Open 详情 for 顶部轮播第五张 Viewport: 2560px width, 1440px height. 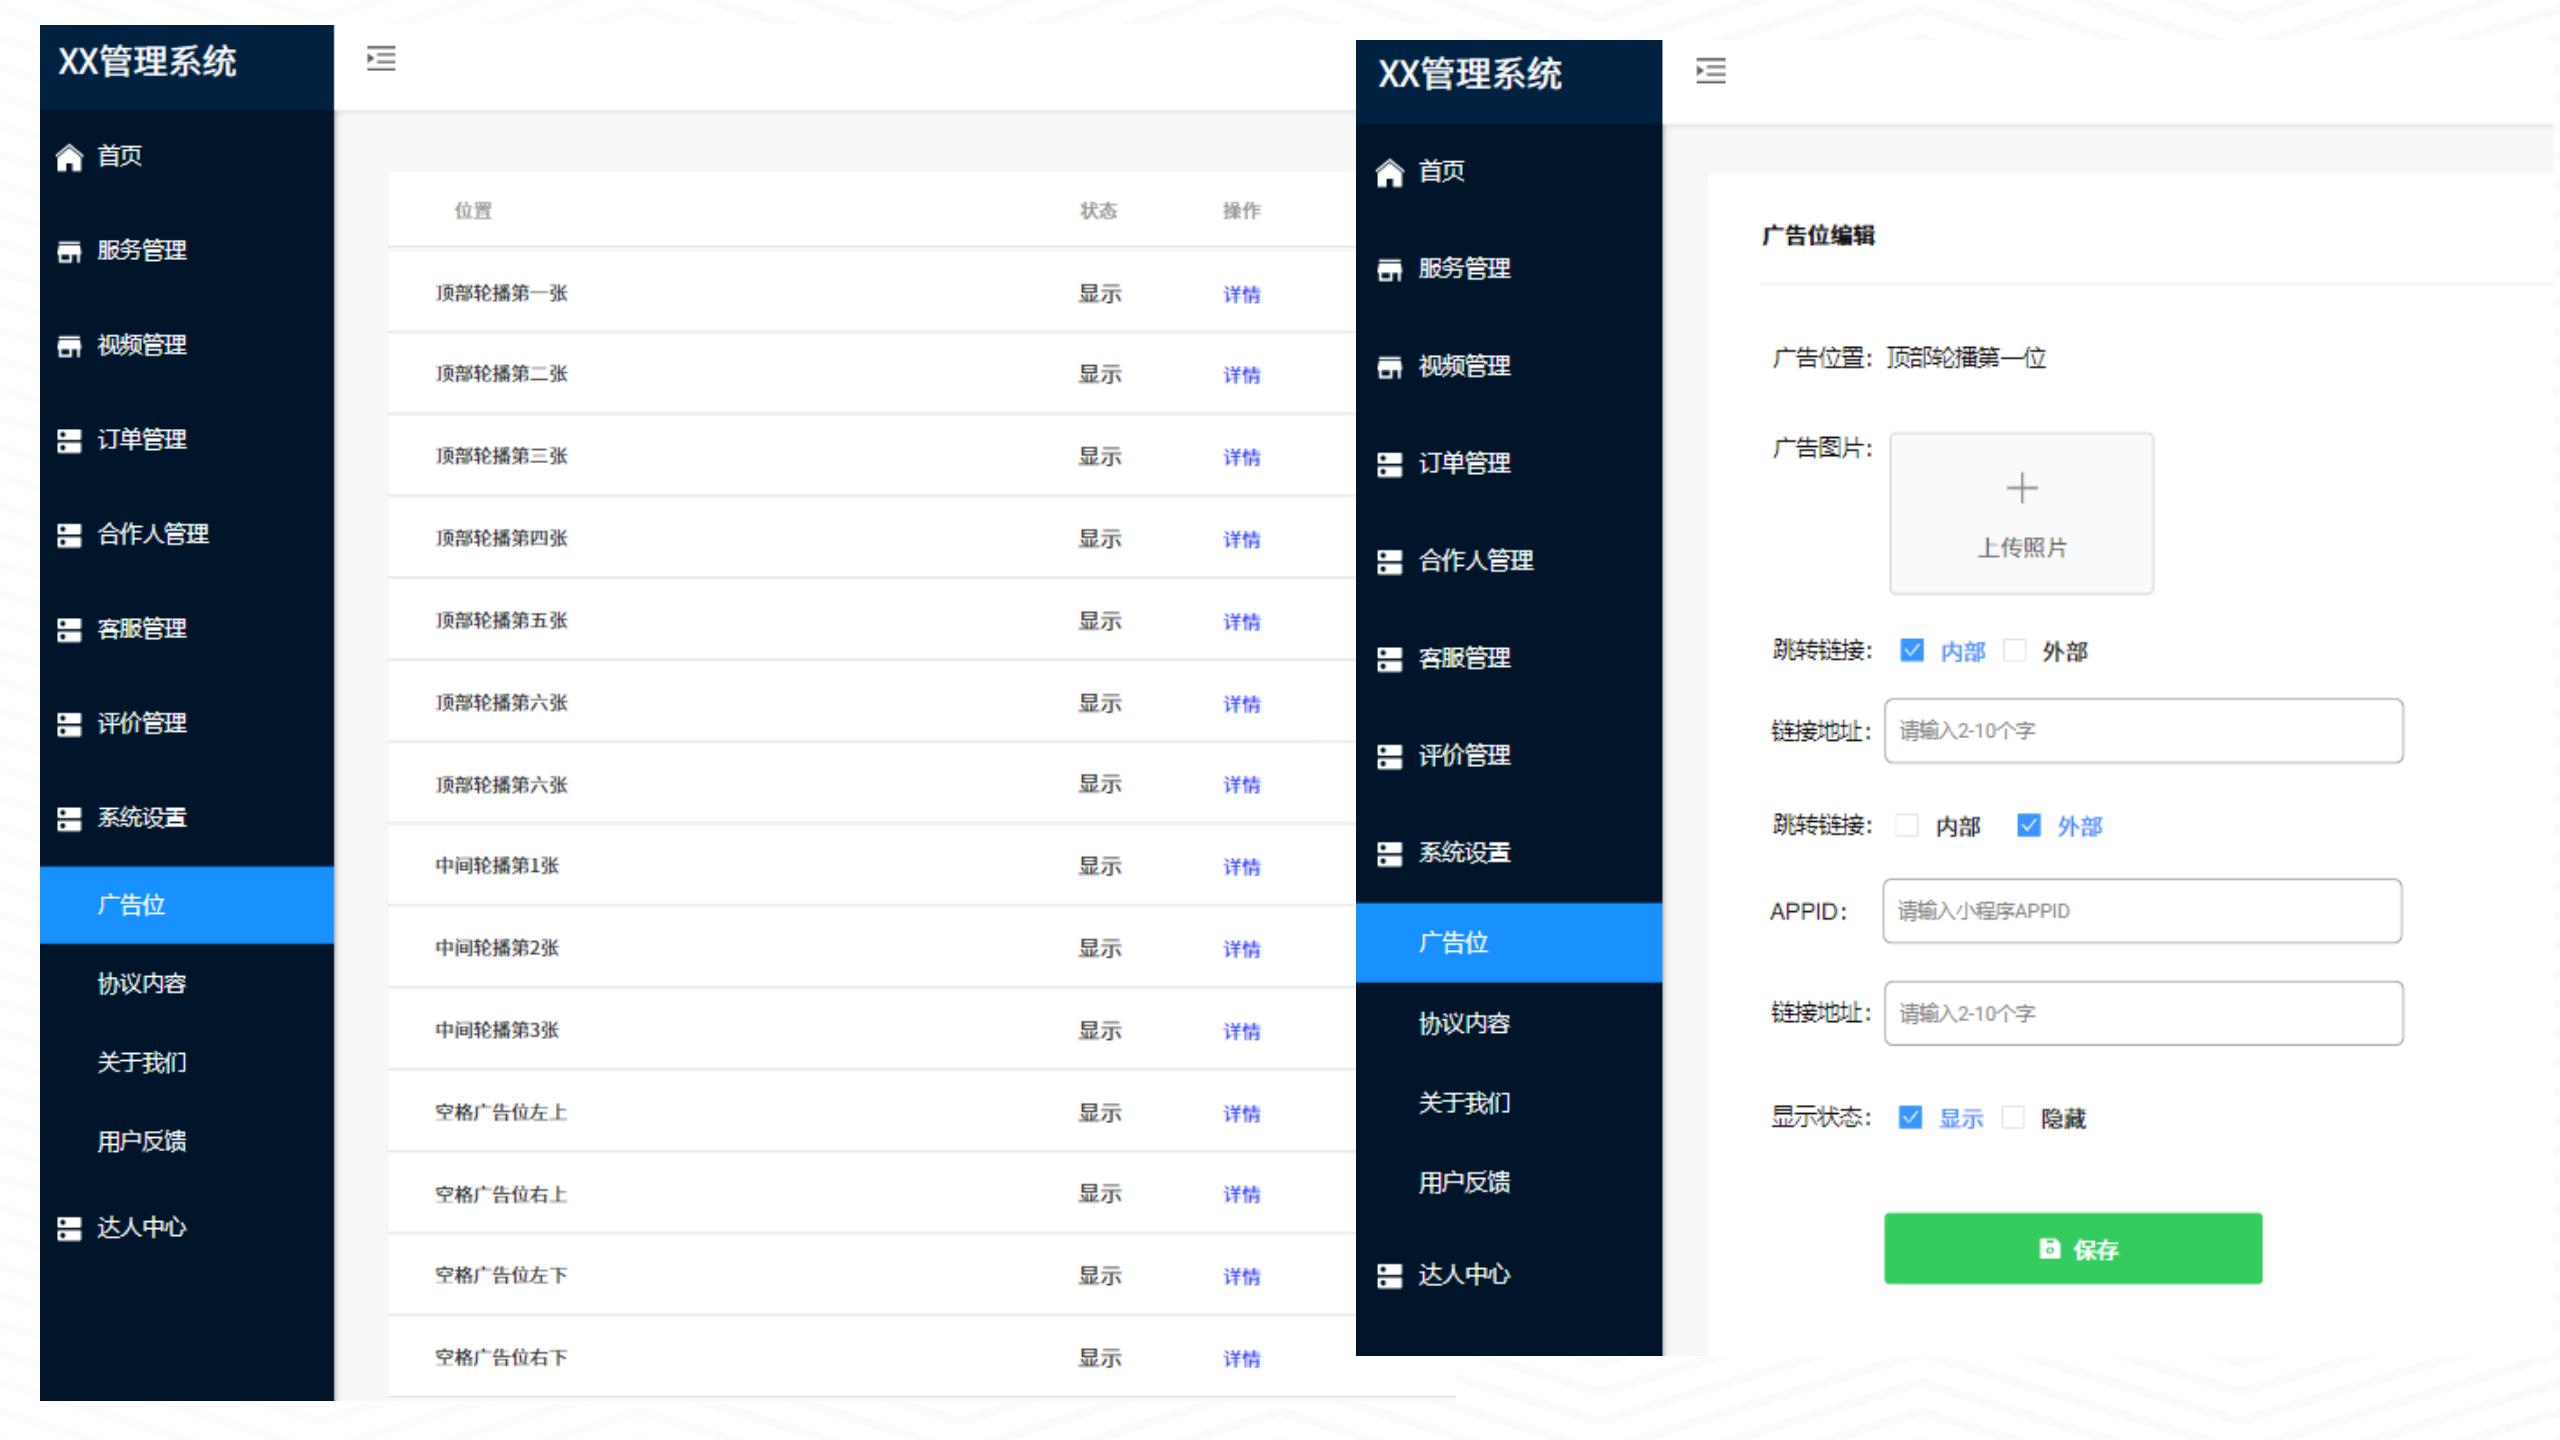(1242, 622)
